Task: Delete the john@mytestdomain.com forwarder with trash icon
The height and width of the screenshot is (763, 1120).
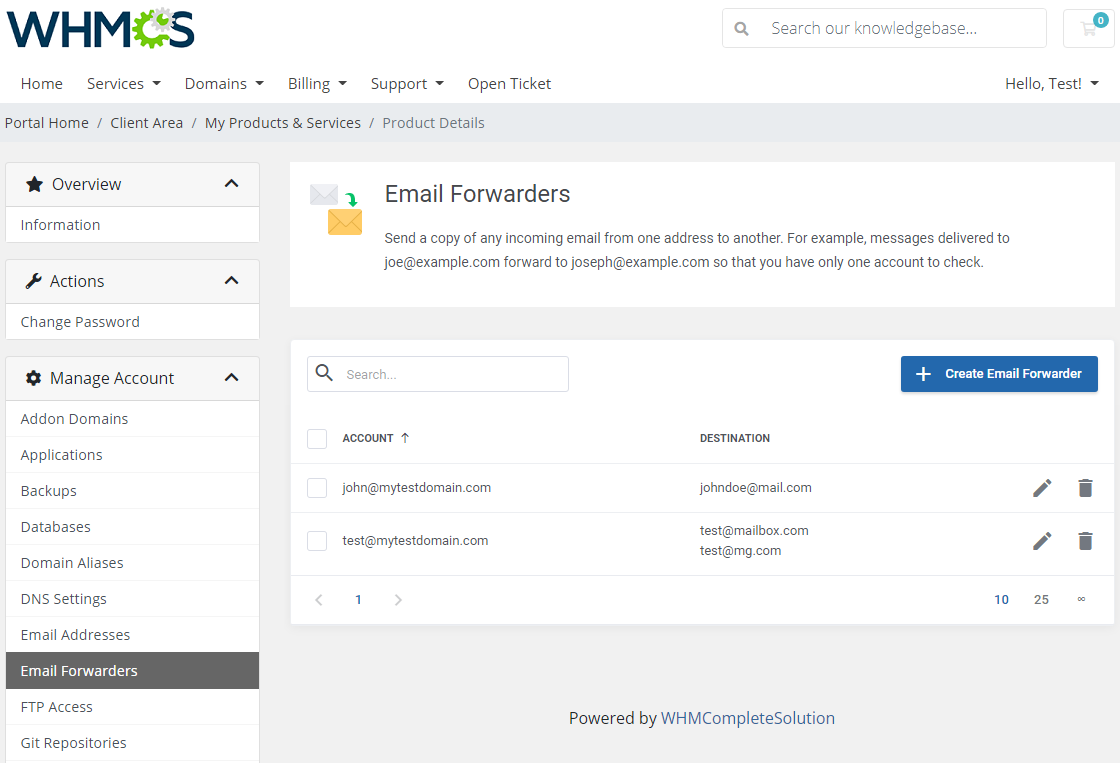Action: [1085, 488]
